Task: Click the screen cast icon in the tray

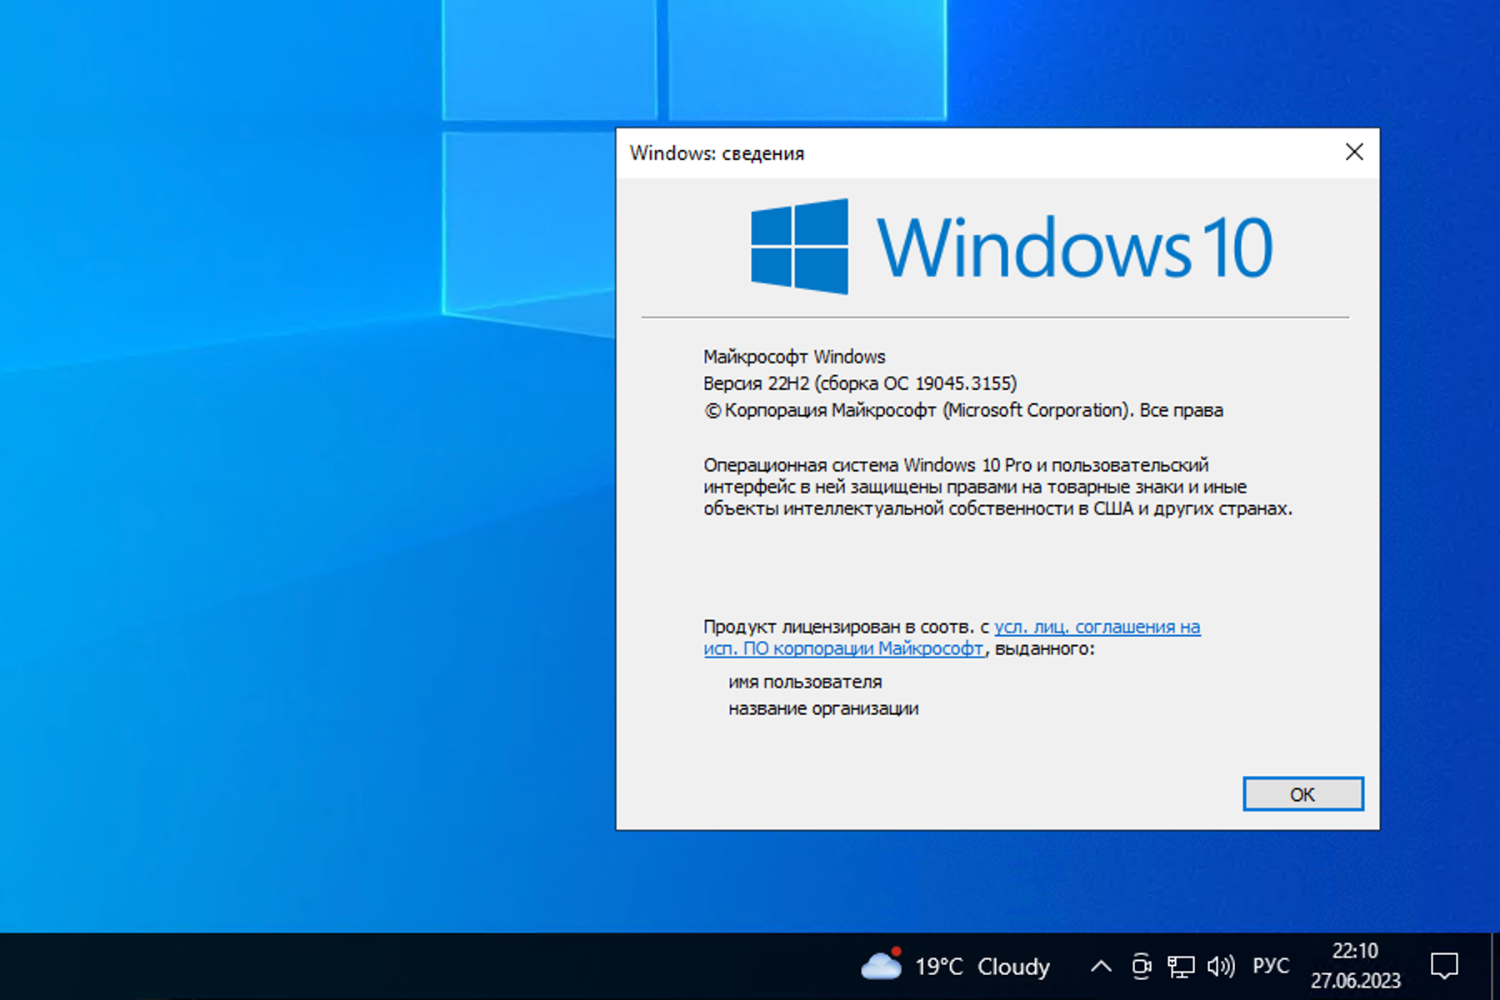Action: coord(1141,966)
